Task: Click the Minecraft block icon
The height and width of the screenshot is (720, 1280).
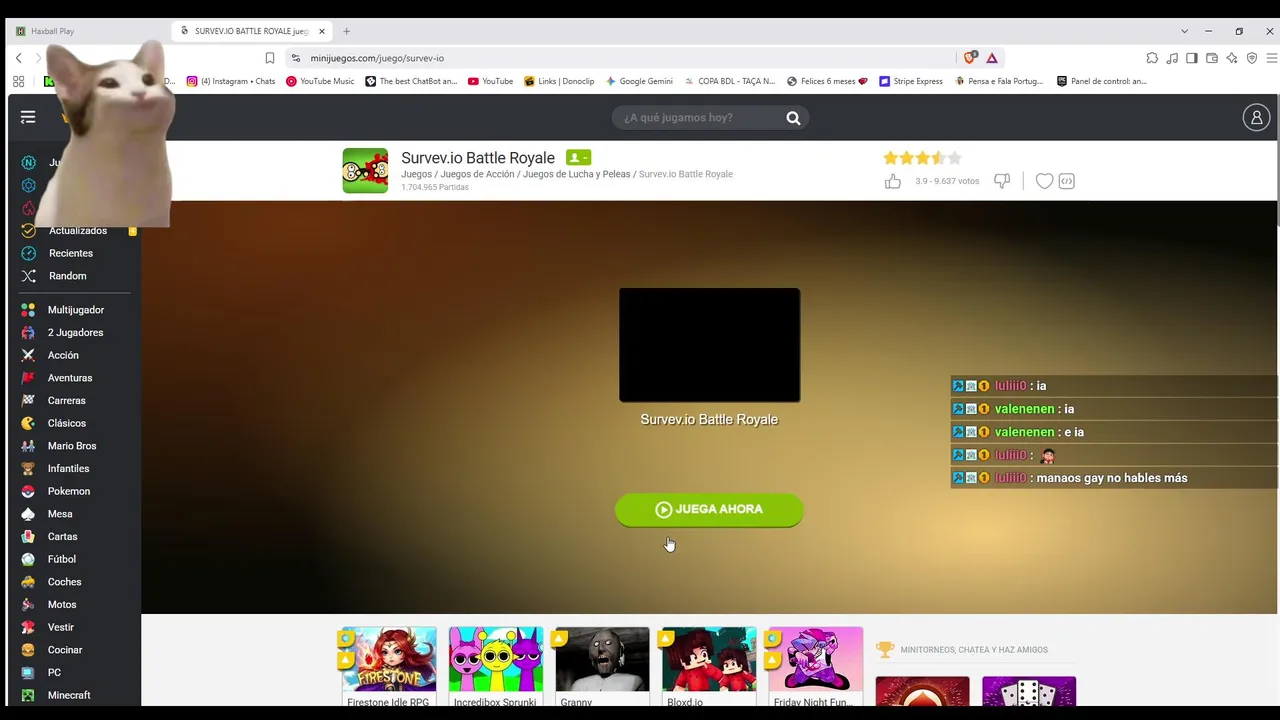Action: [x=28, y=695]
